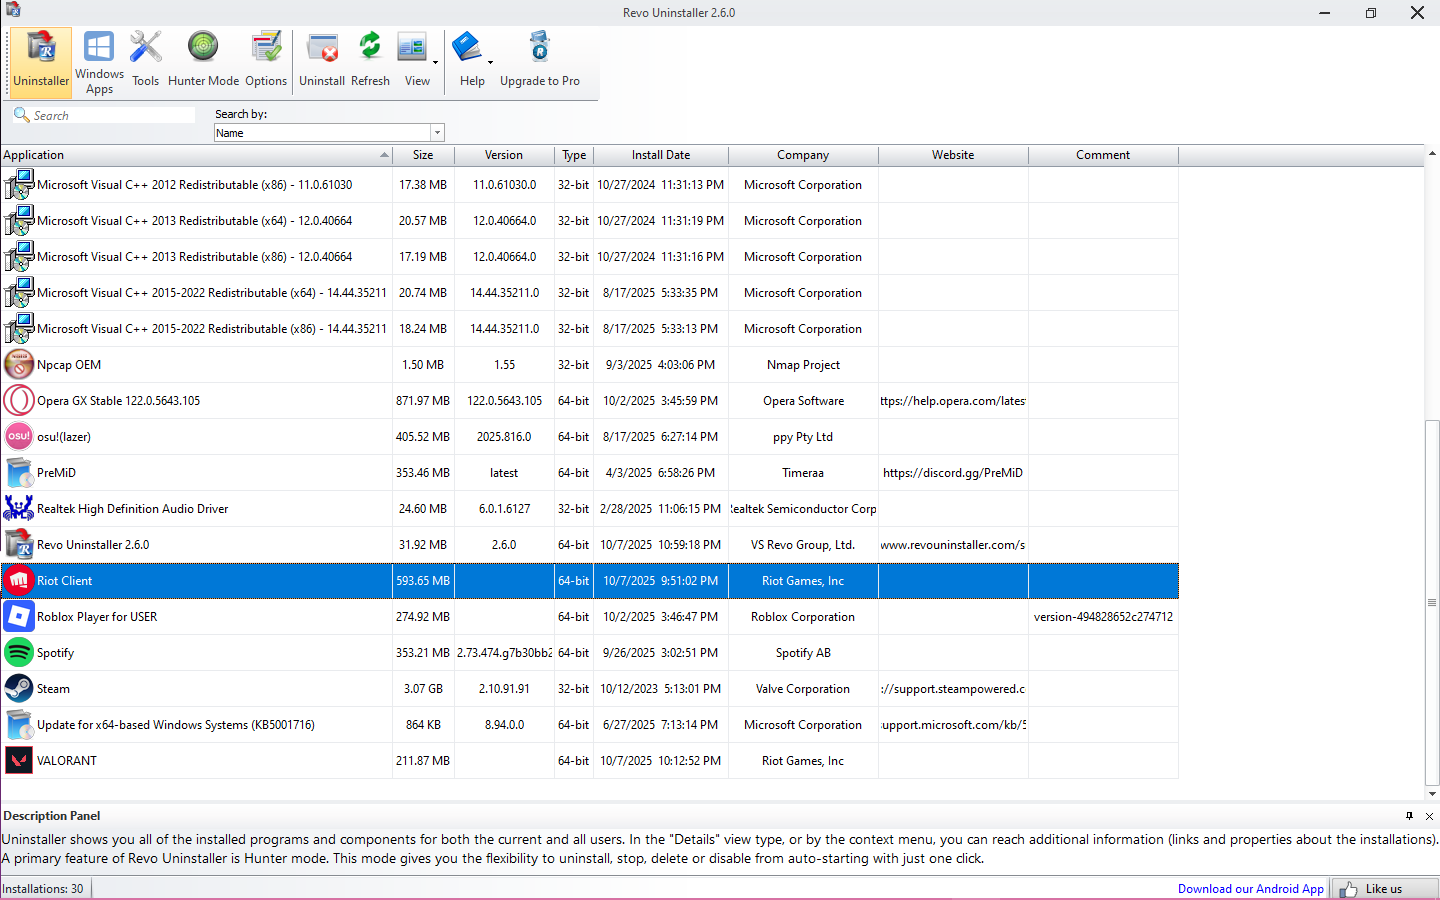Sort by Comment column header
Viewport: 1440px width, 900px height.
[1103, 155]
